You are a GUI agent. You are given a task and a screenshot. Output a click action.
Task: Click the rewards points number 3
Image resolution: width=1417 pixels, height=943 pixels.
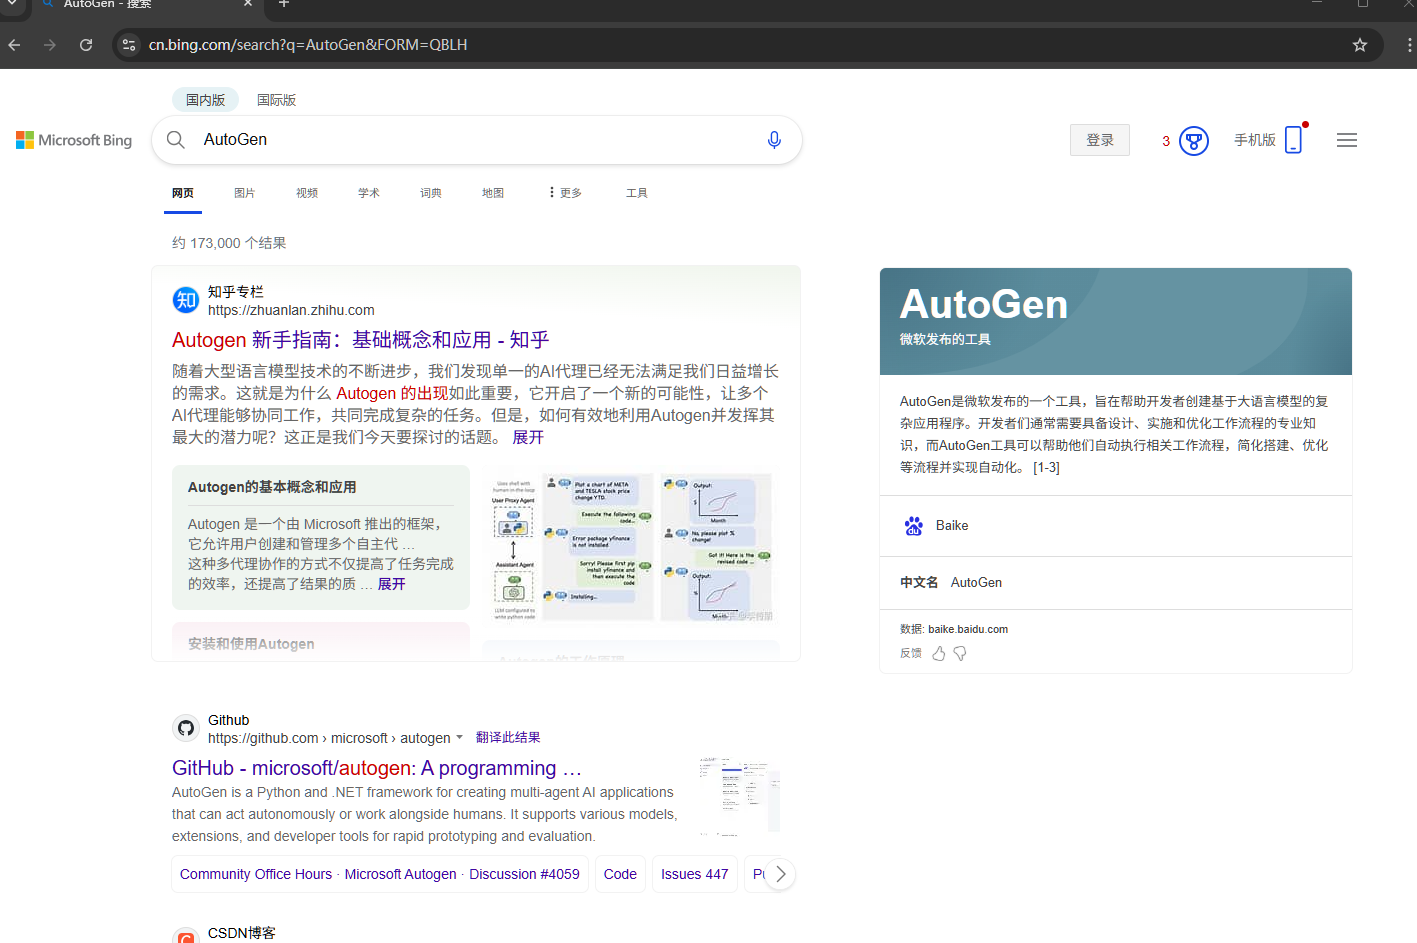coord(1166,141)
